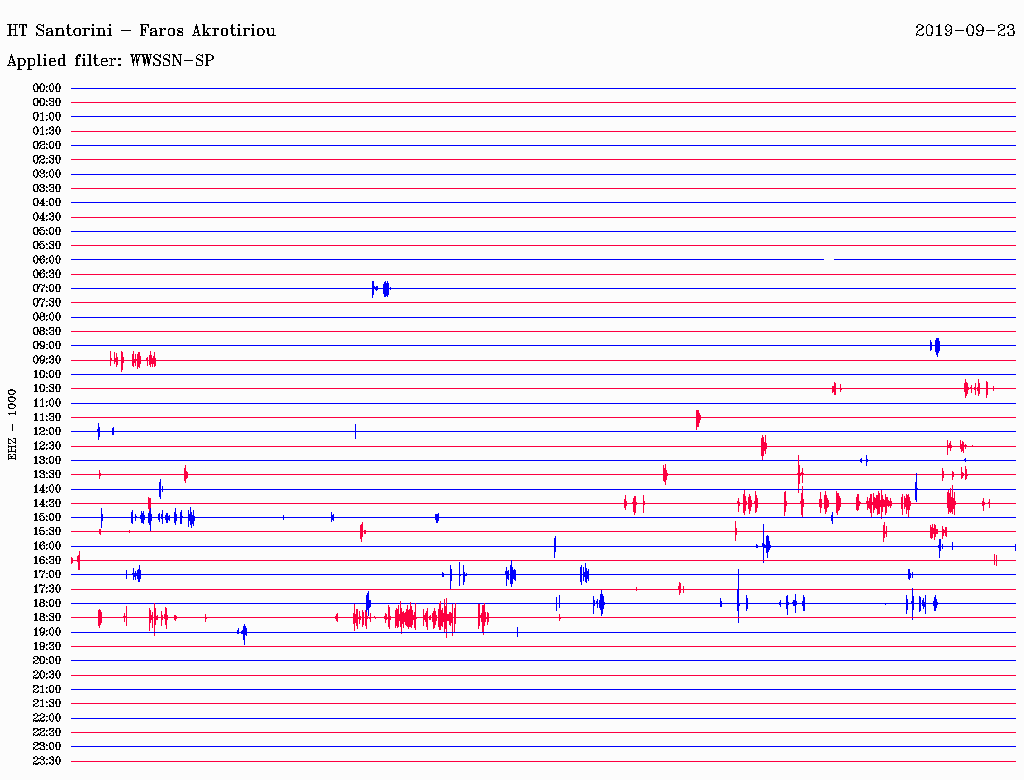Select the 23:30 time label
1024x780 pixels.
[47, 761]
